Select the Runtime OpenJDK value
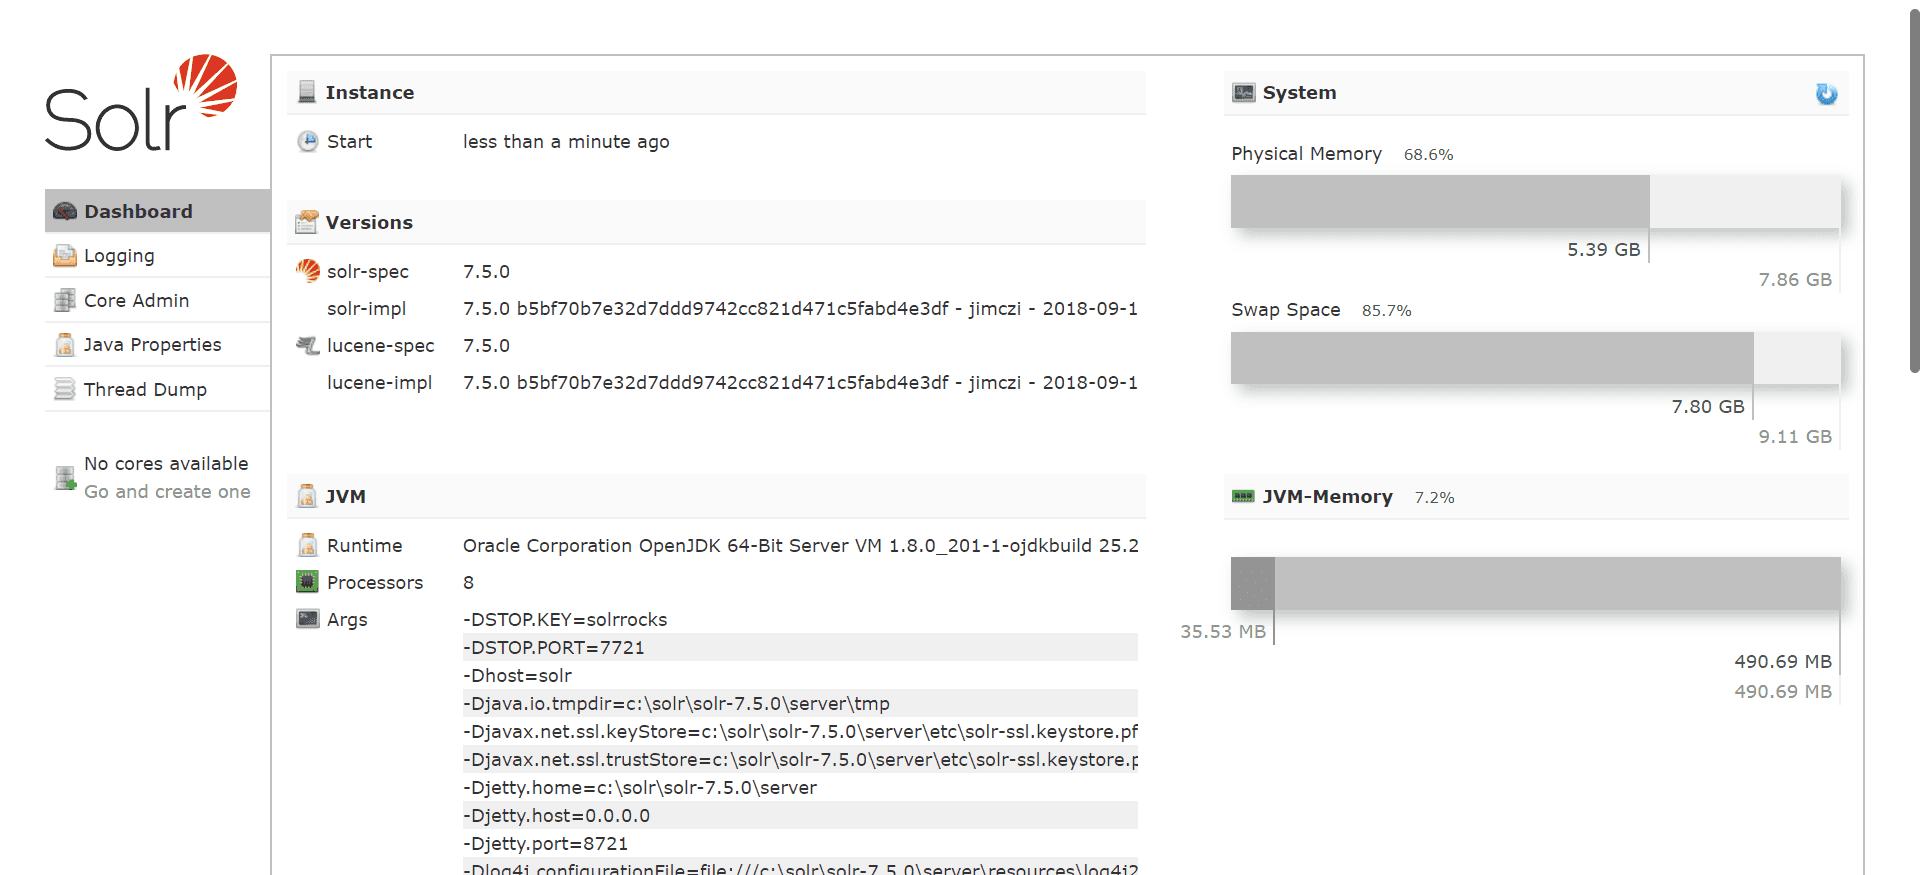Viewport: 1920px width, 875px height. coord(800,546)
